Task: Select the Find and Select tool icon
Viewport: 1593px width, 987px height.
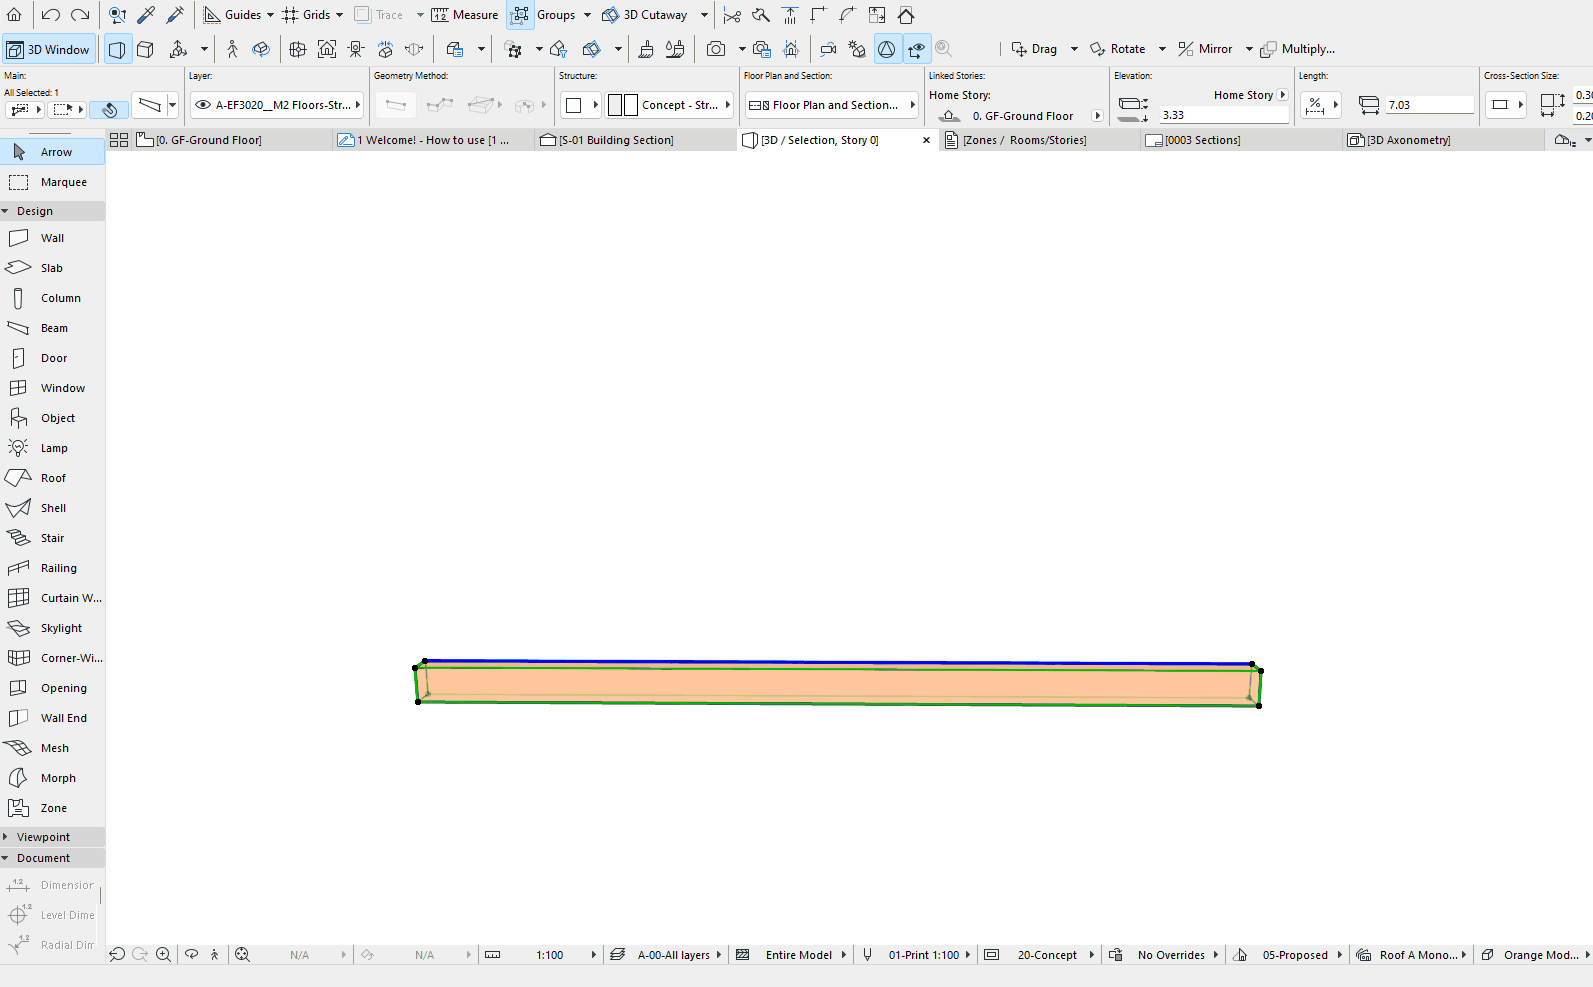Action: [x=117, y=15]
